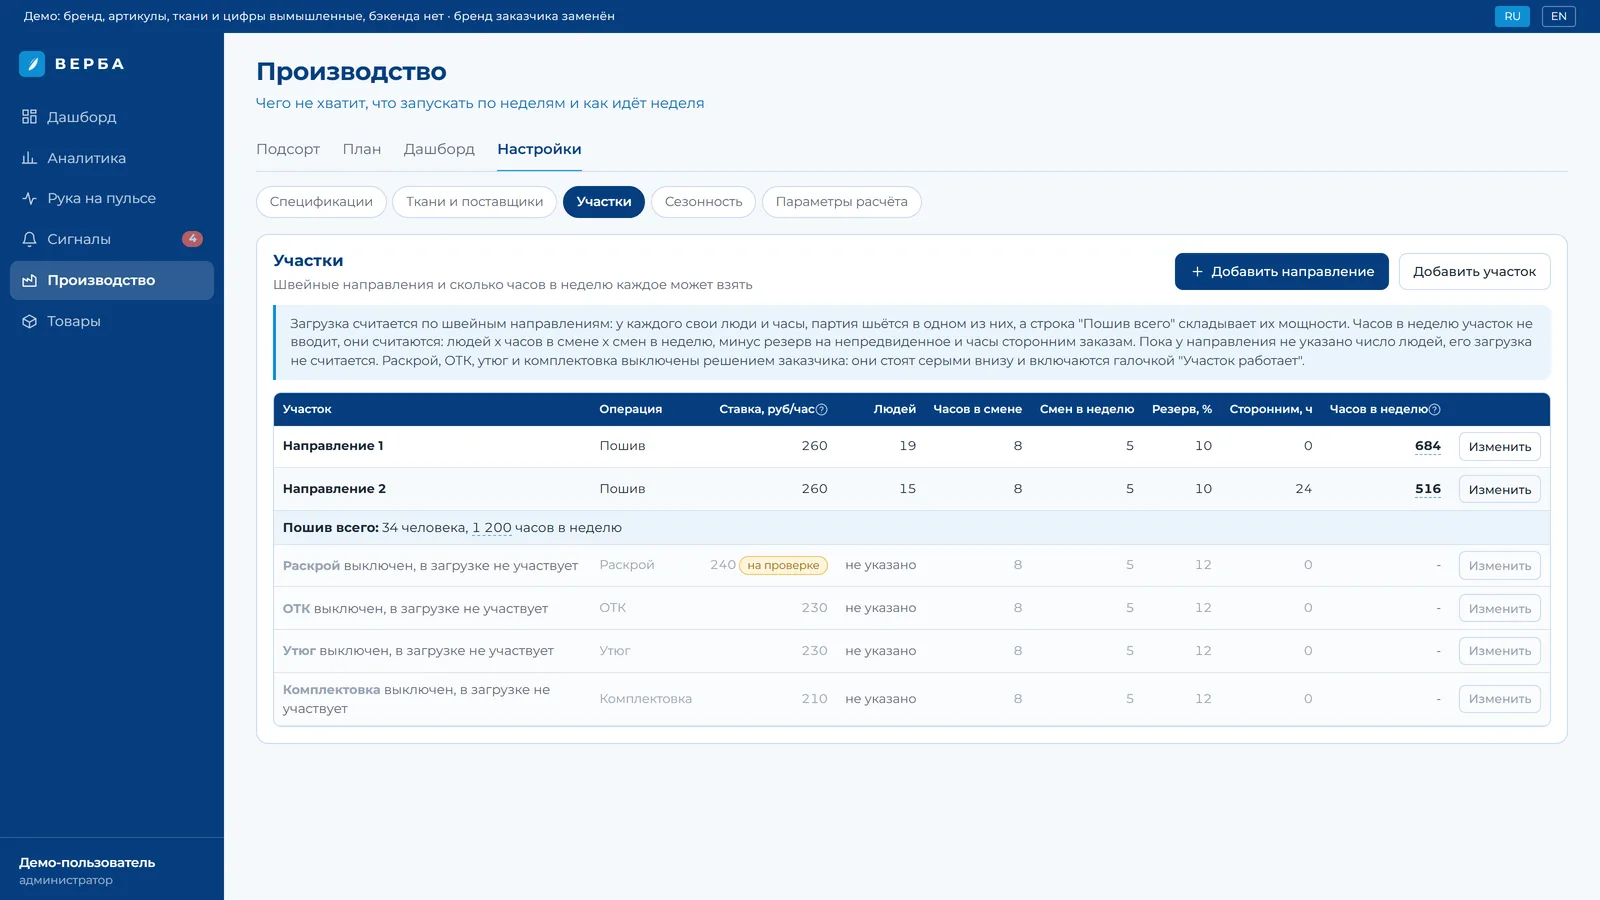Select the Сезонность settings pill
The height and width of the screenshot is (900, 1600).
tap(704, 202)
